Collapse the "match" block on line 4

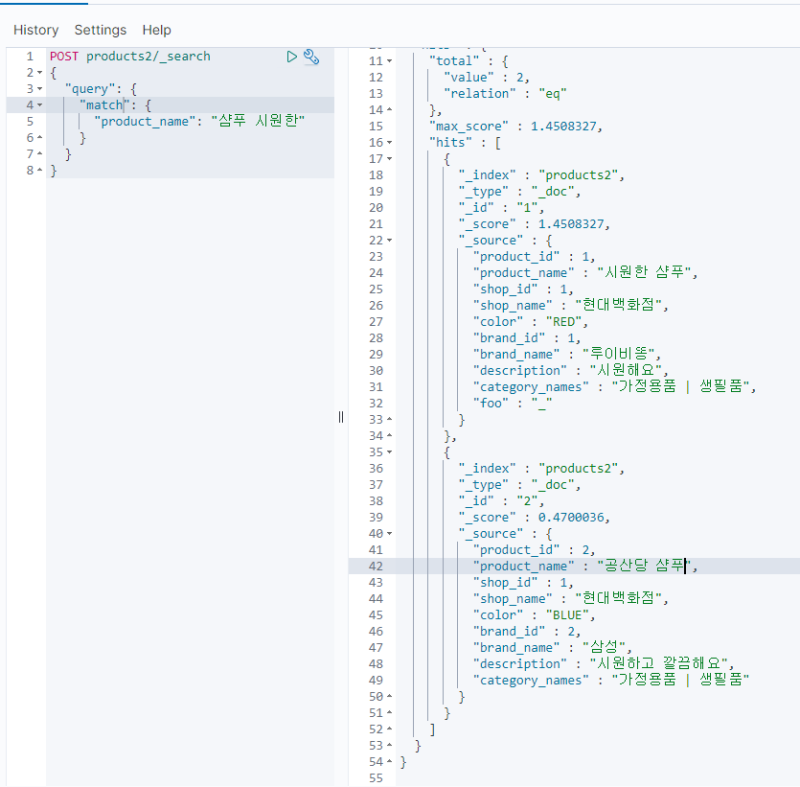click(x=39, y=105)
